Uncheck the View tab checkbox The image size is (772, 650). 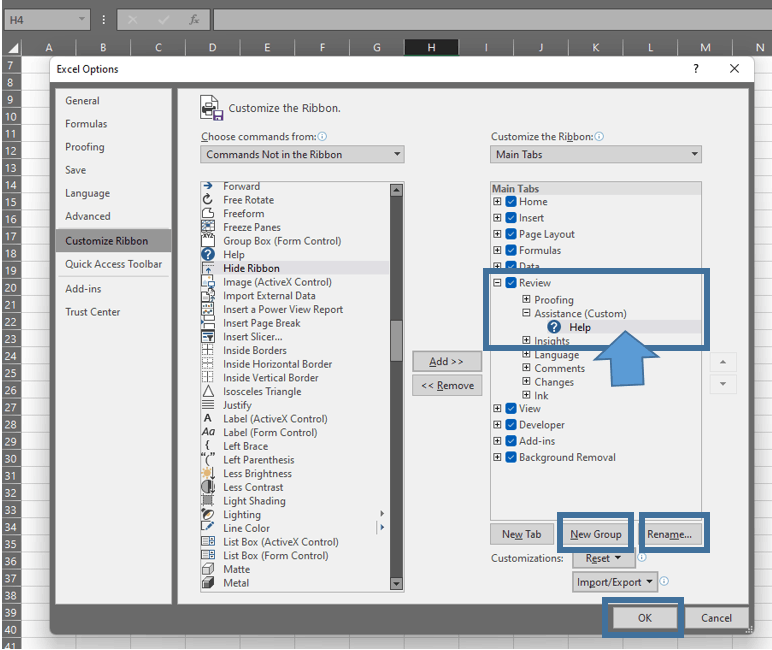511,408
